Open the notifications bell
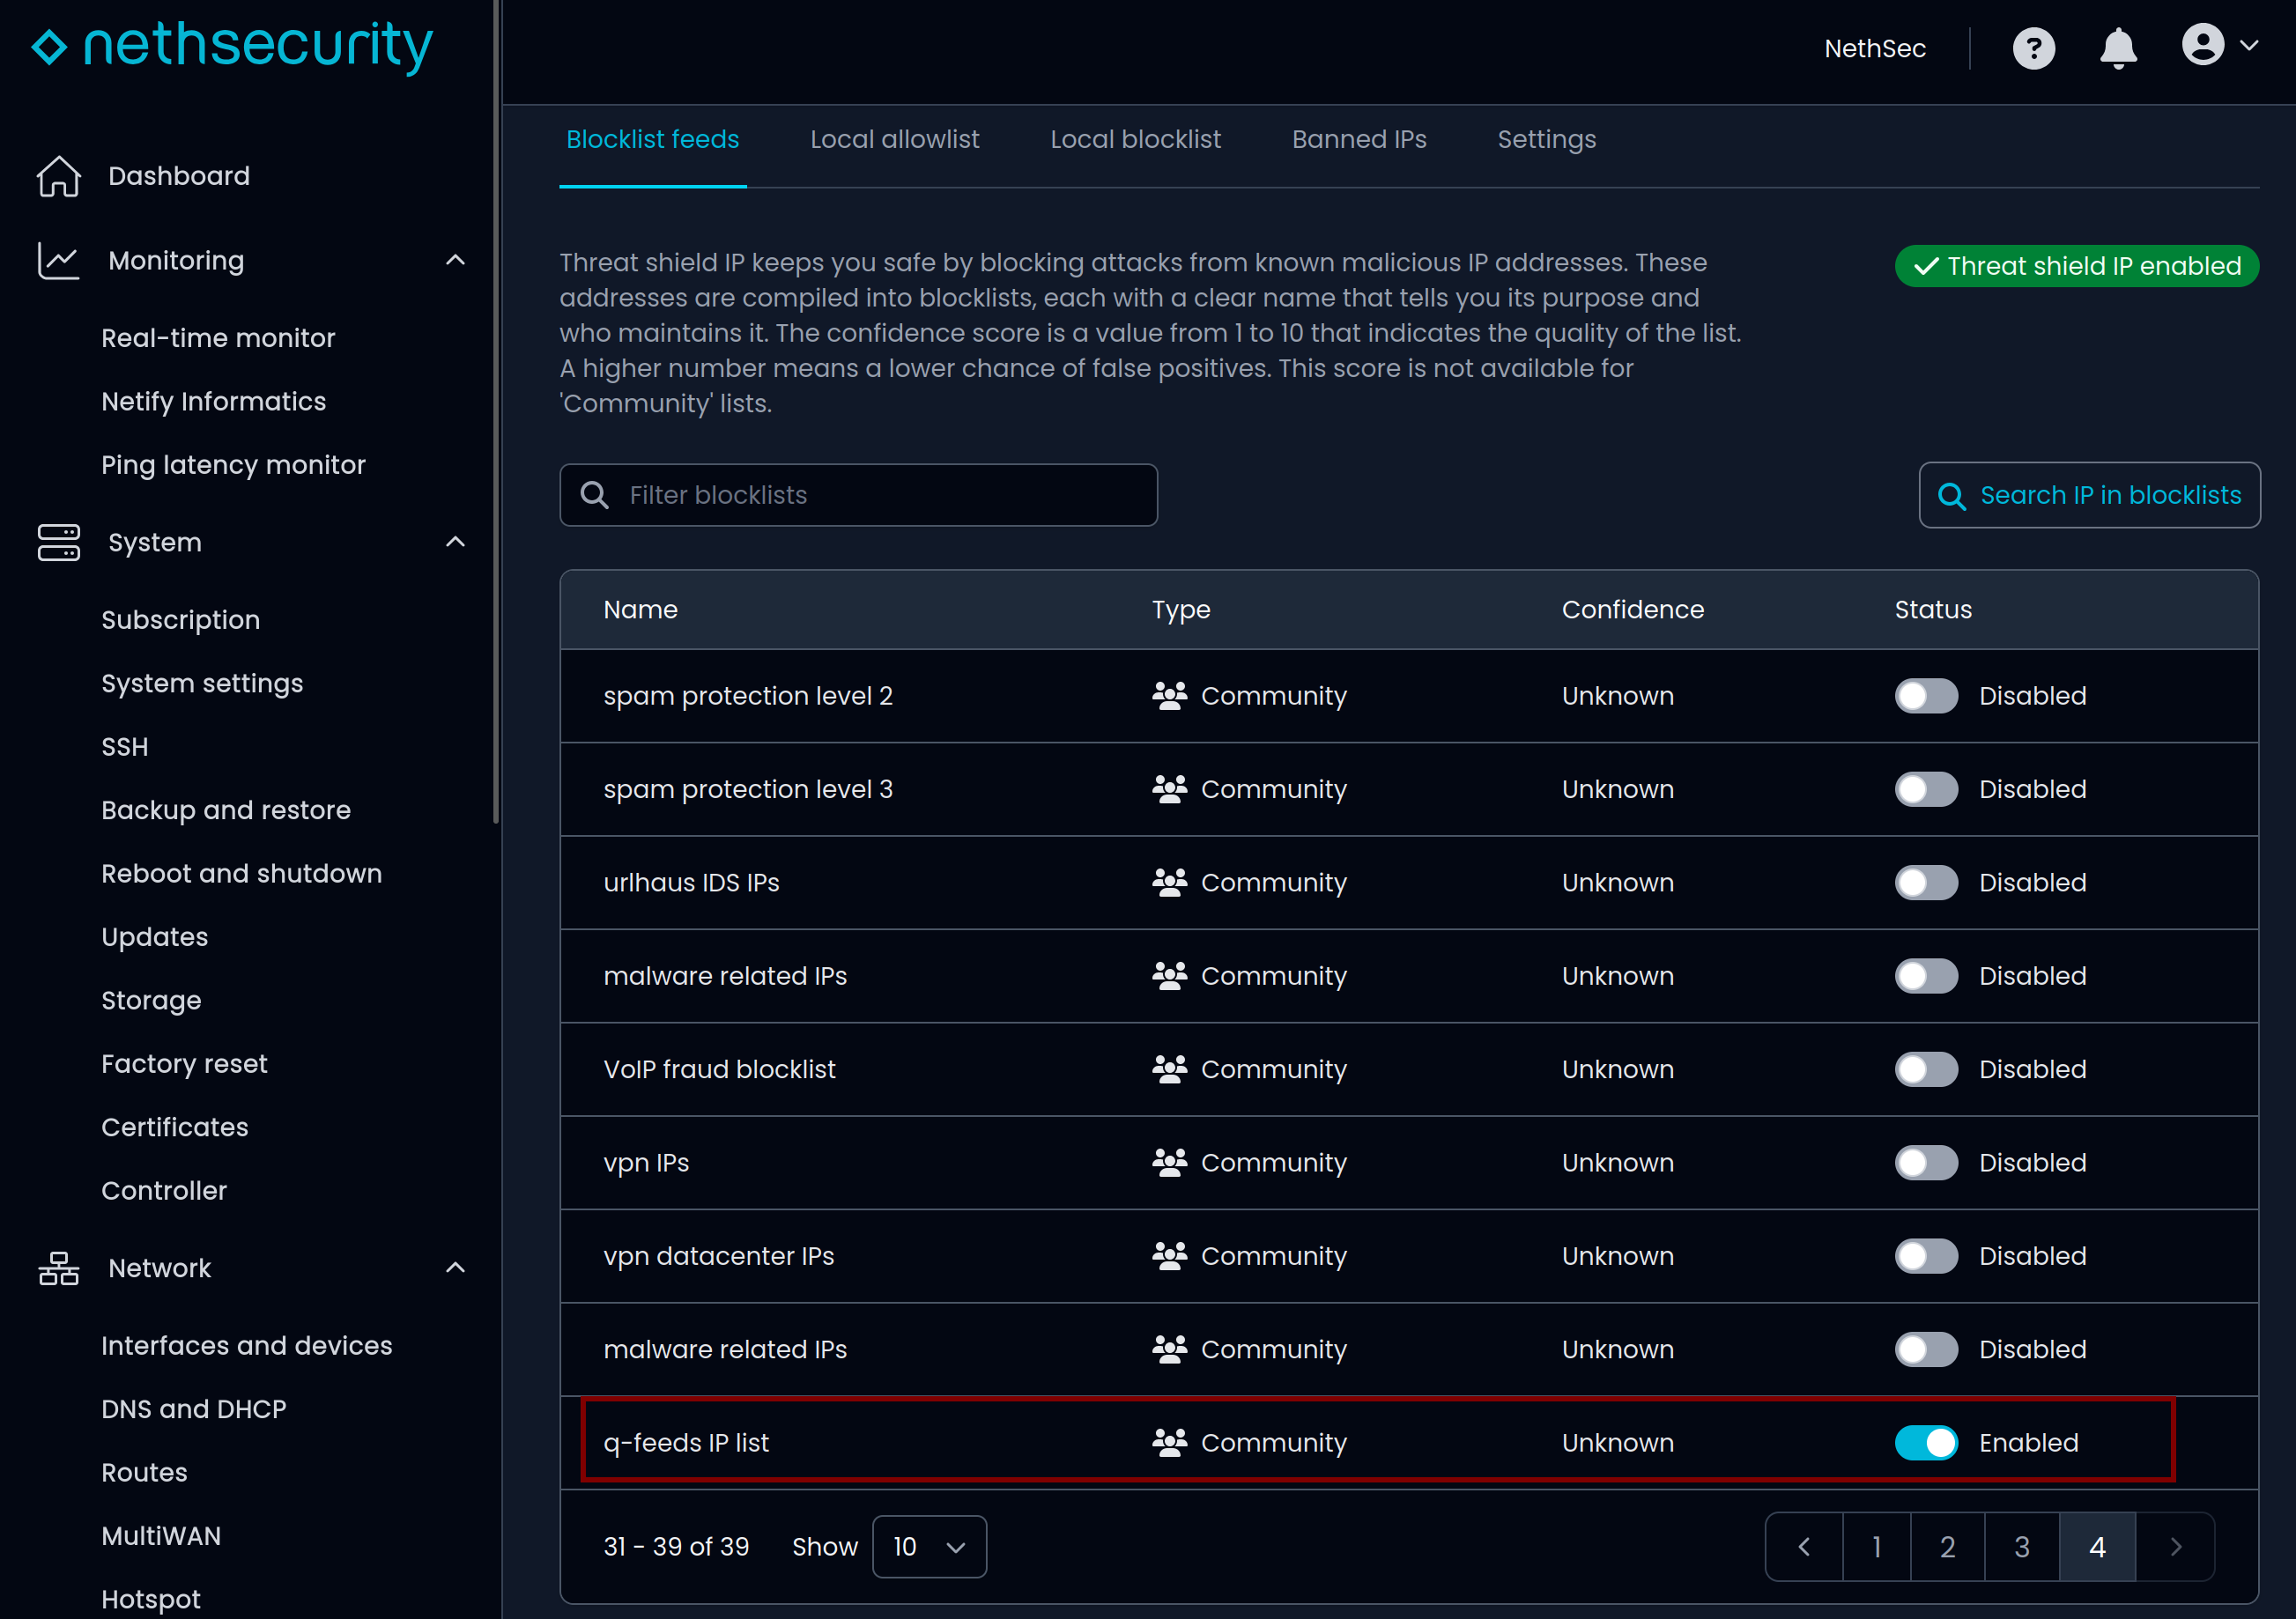 2117,48
